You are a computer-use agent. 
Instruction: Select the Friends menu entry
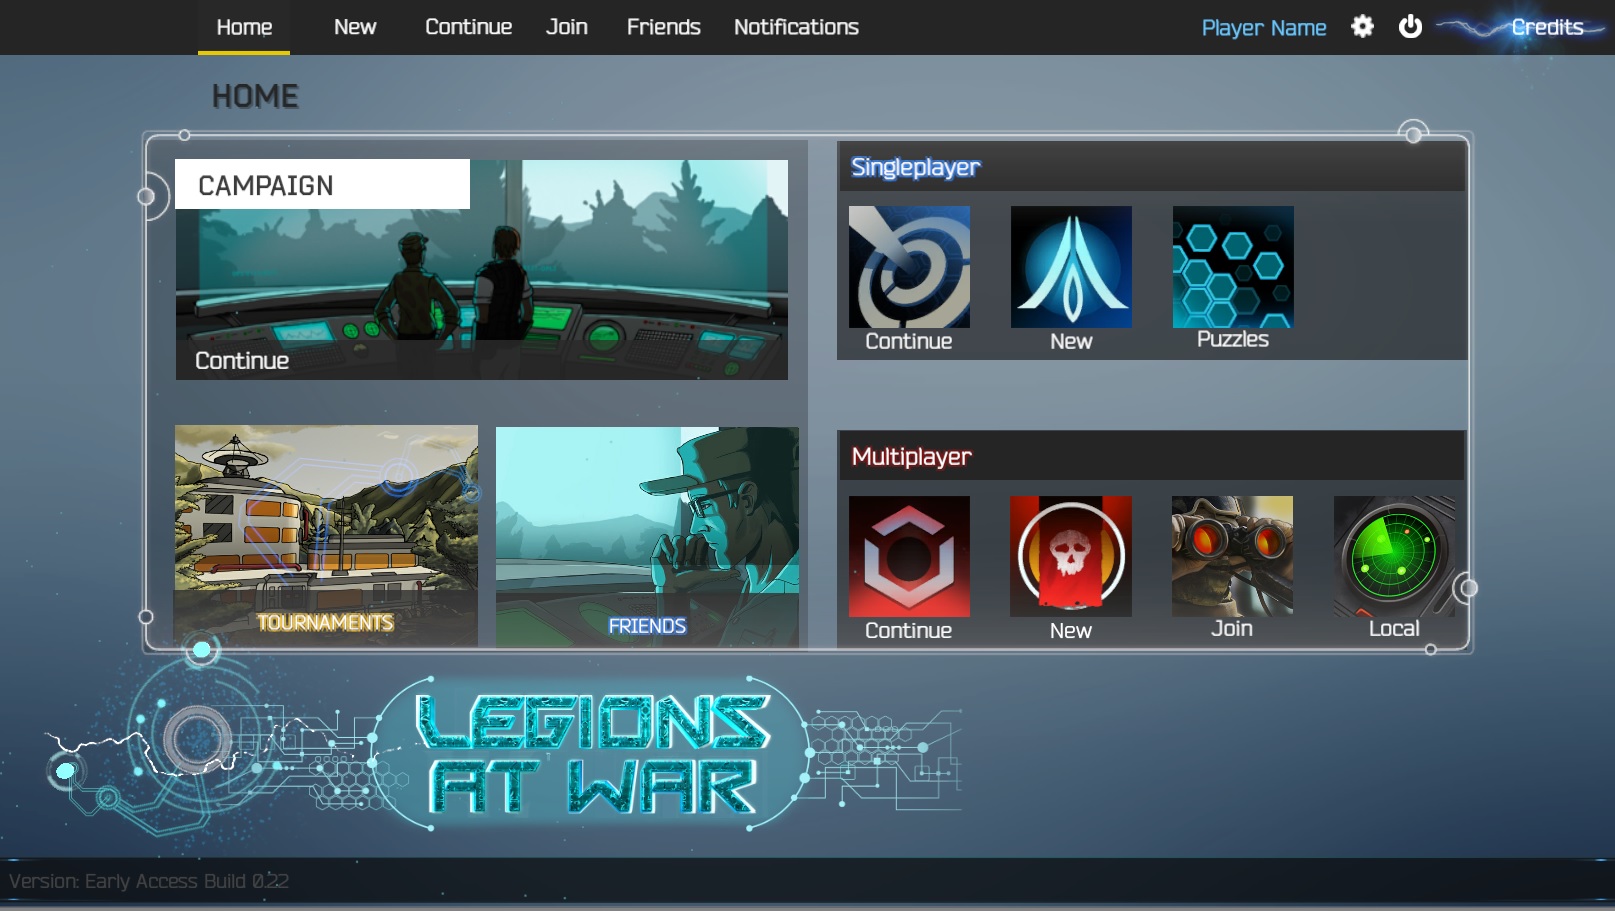pyautogui.click(x=663, y=27)
